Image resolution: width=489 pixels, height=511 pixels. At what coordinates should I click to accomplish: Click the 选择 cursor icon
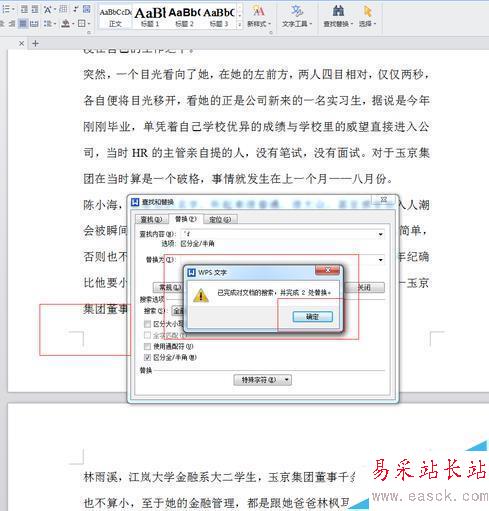pyautogui.click(x=367, y=11)
